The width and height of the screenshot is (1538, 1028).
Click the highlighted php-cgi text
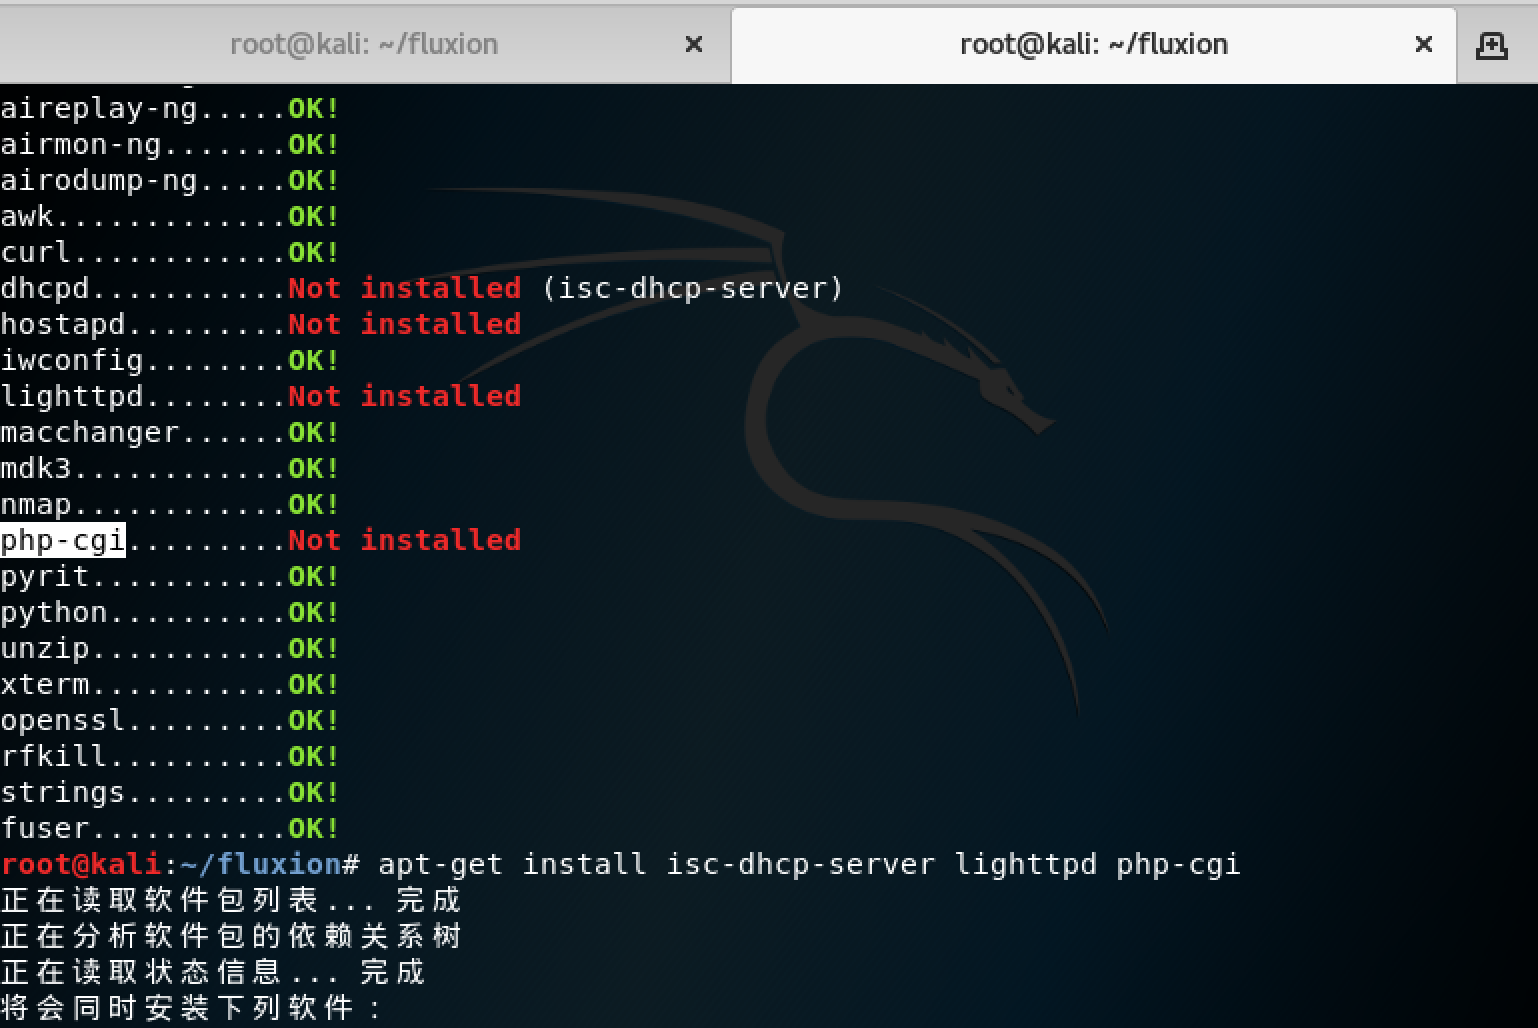tap(63, 541)
